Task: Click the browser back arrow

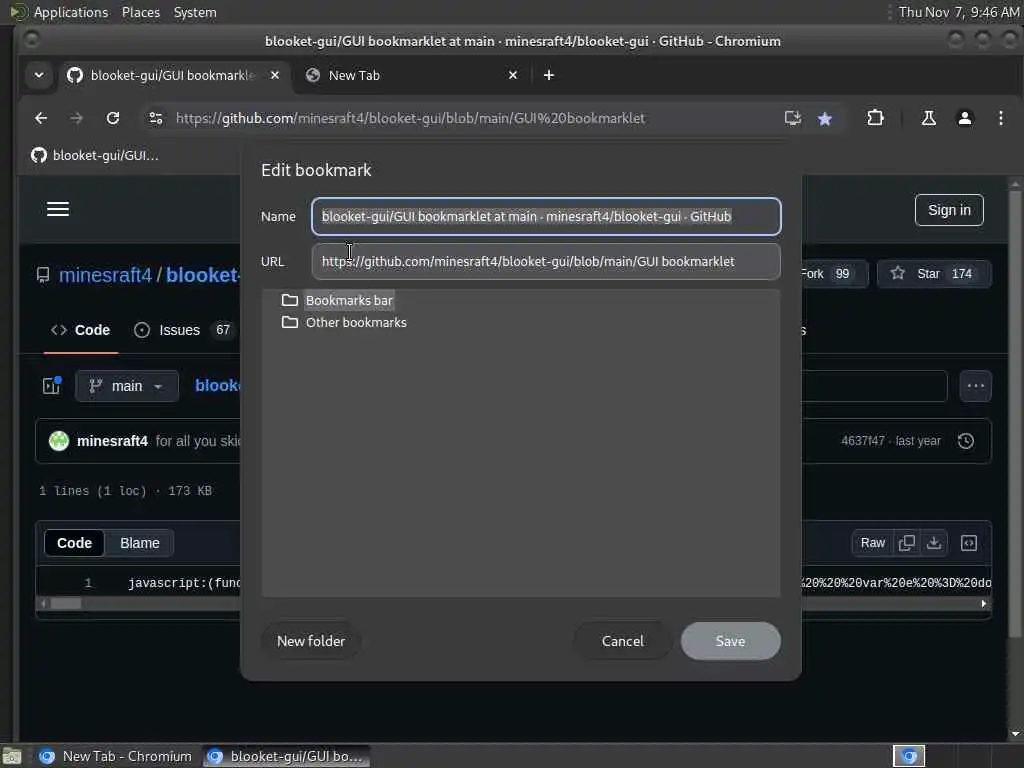Action: point(41,118)
